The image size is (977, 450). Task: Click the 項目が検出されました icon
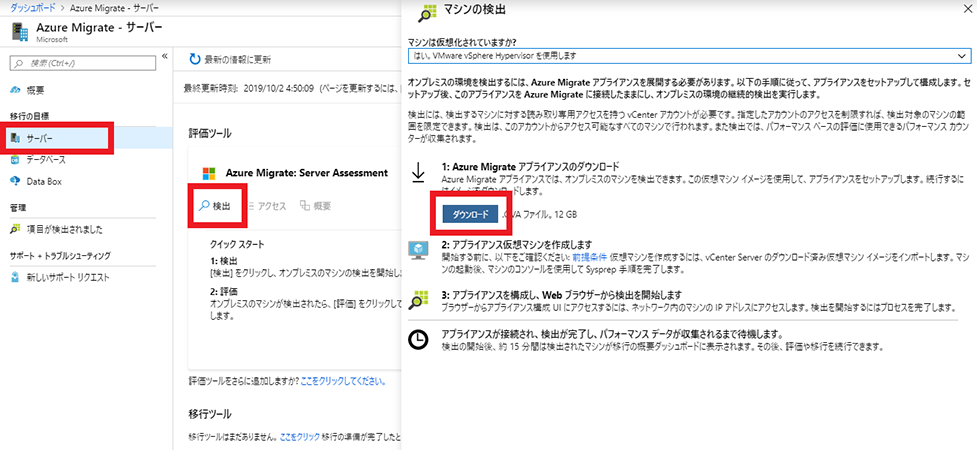(x=15, y=229)
